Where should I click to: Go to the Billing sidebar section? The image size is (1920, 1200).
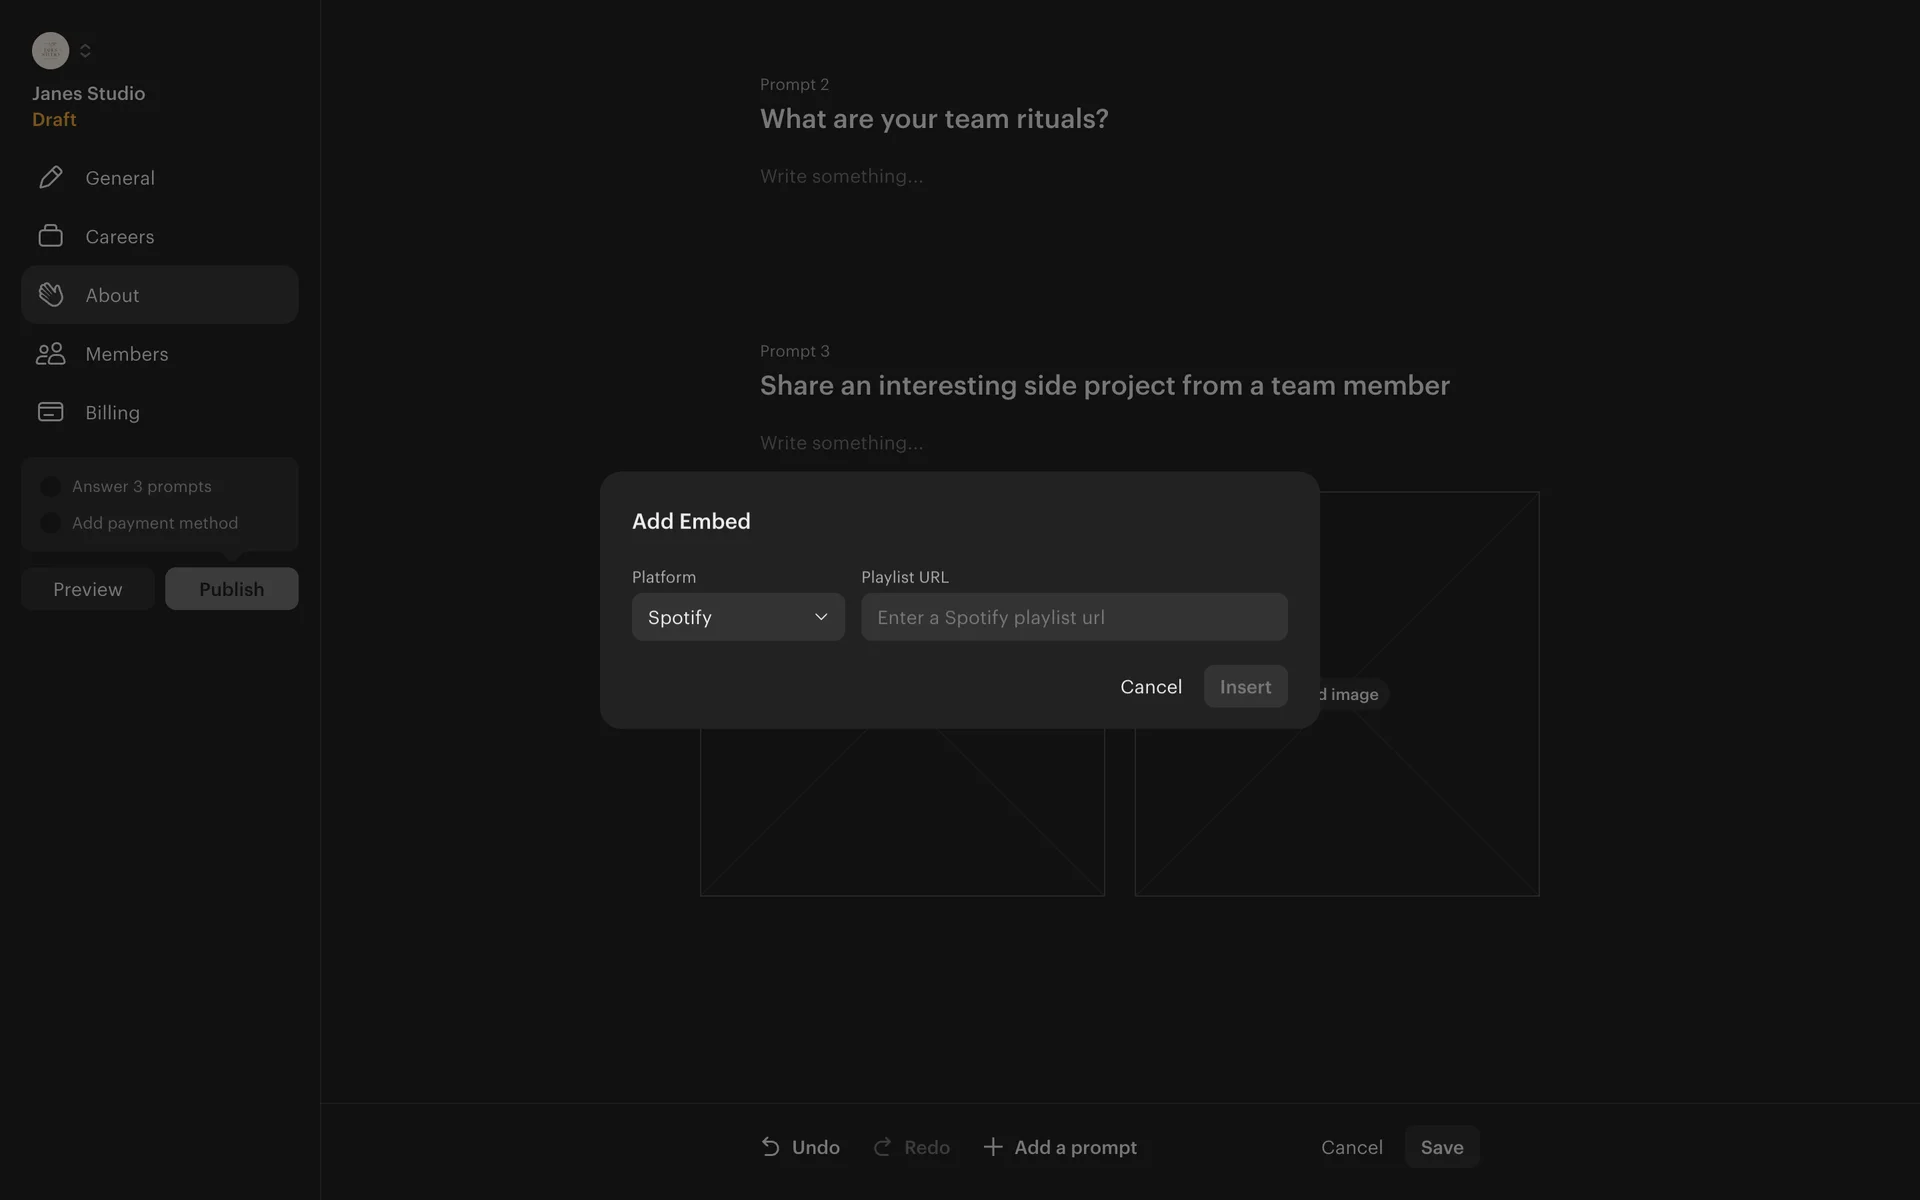click(112, 412)
